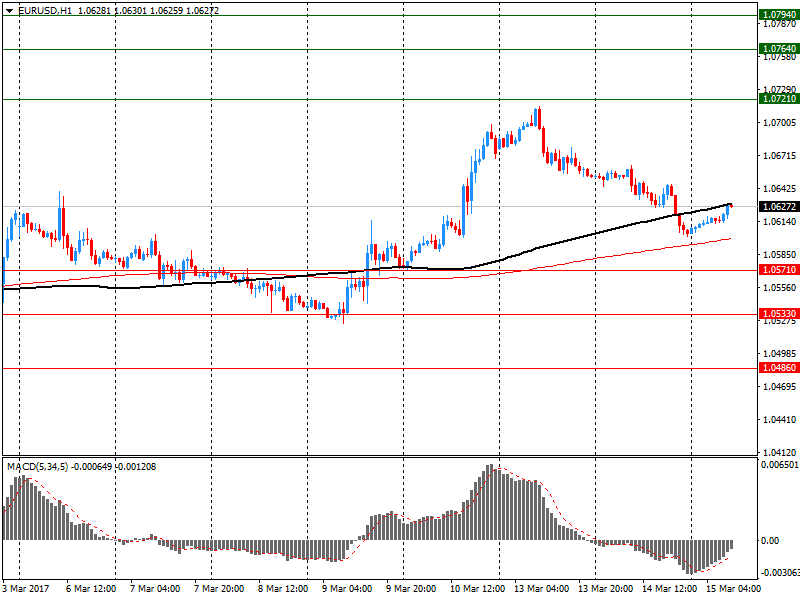Click the 1.04120 price scale value
The image size is (800, 600).
click(x=779, y=452)
